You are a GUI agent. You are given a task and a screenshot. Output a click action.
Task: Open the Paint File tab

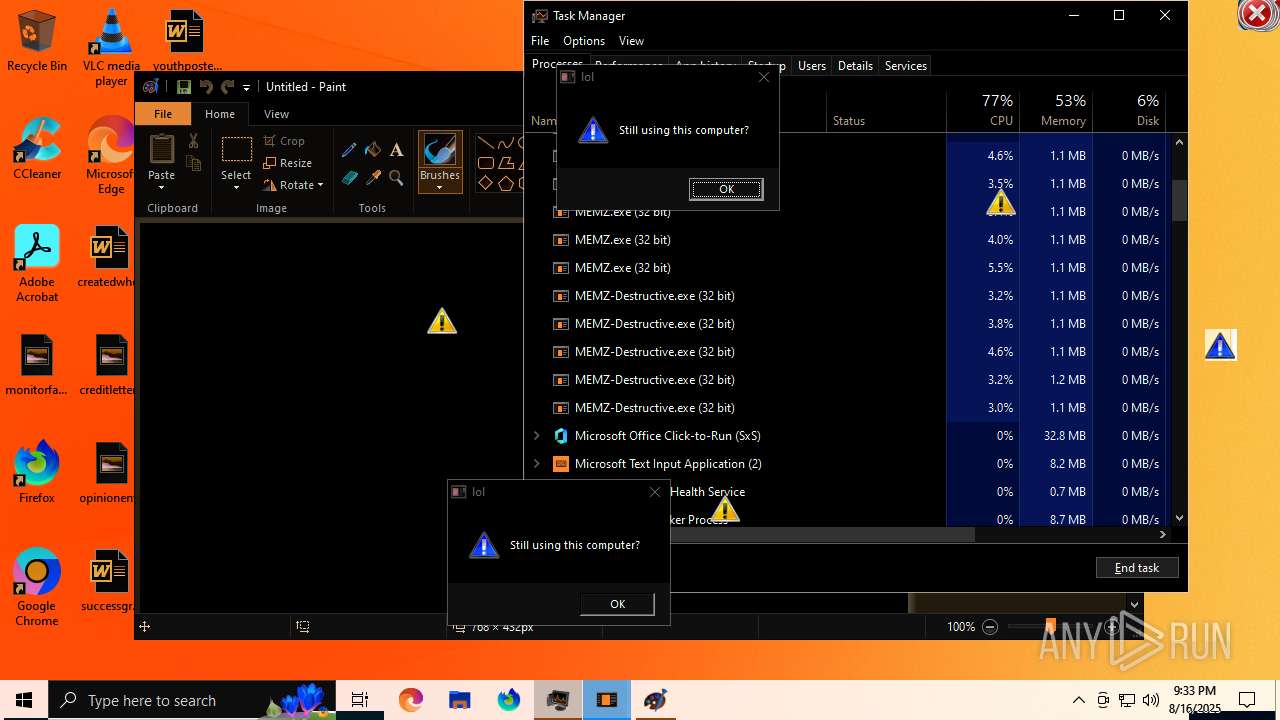(x=163, y=114)
